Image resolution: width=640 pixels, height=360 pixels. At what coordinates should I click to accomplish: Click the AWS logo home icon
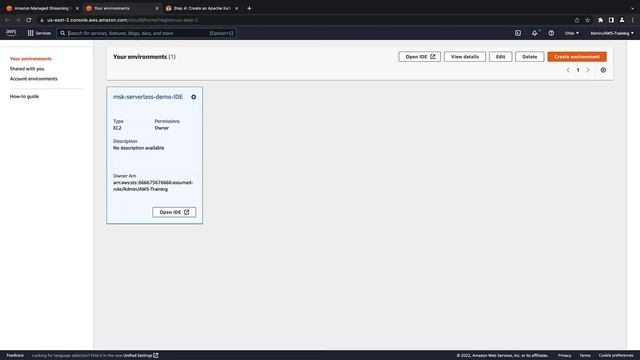tap(11, 33)
